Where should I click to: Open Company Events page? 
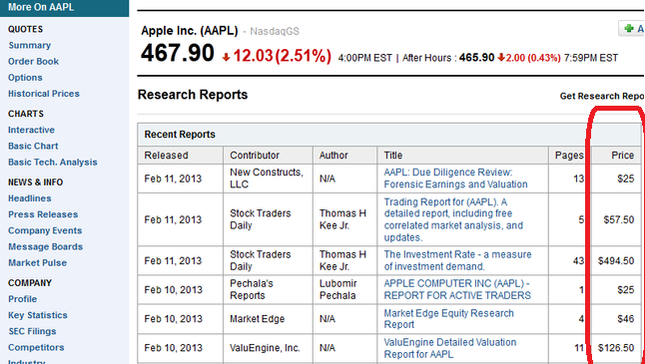(x=45, y=230)
